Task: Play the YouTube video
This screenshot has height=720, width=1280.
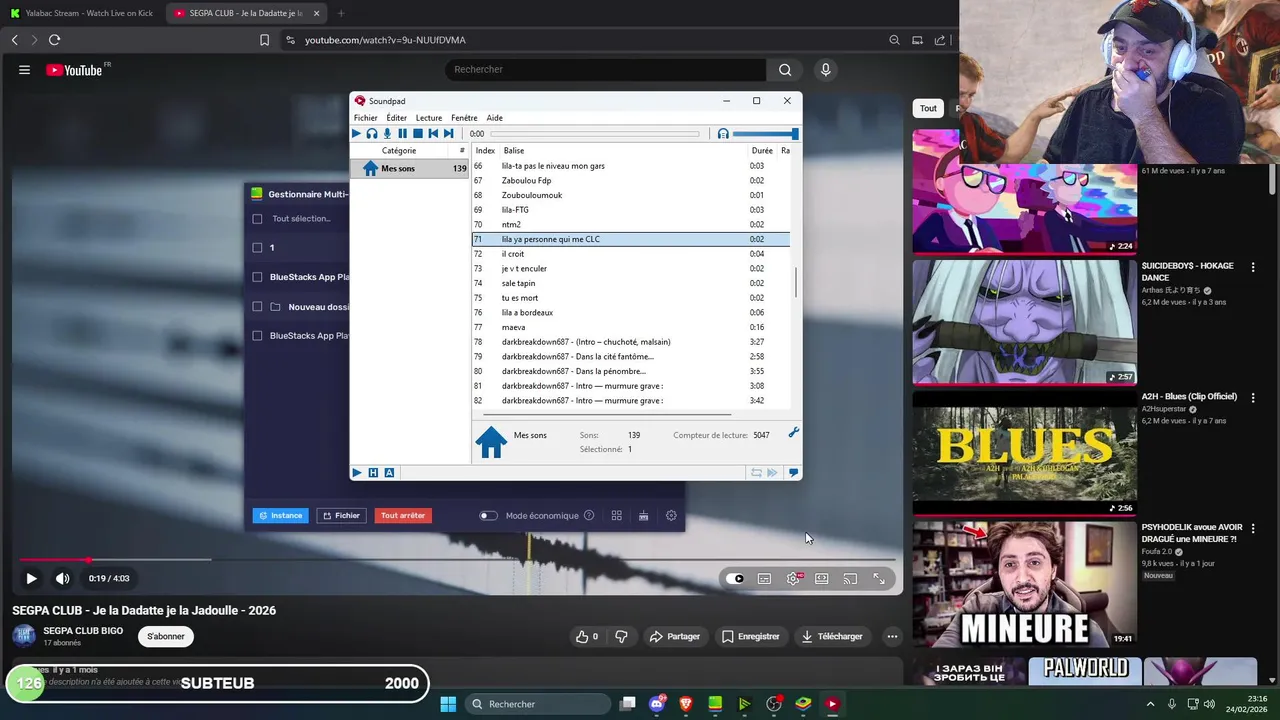Action: point(31,578)
